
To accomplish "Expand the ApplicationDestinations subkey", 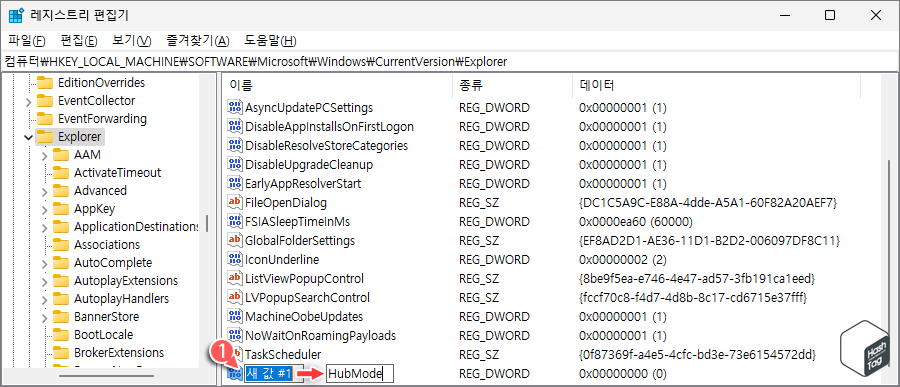I will click(x=45, y=227).
